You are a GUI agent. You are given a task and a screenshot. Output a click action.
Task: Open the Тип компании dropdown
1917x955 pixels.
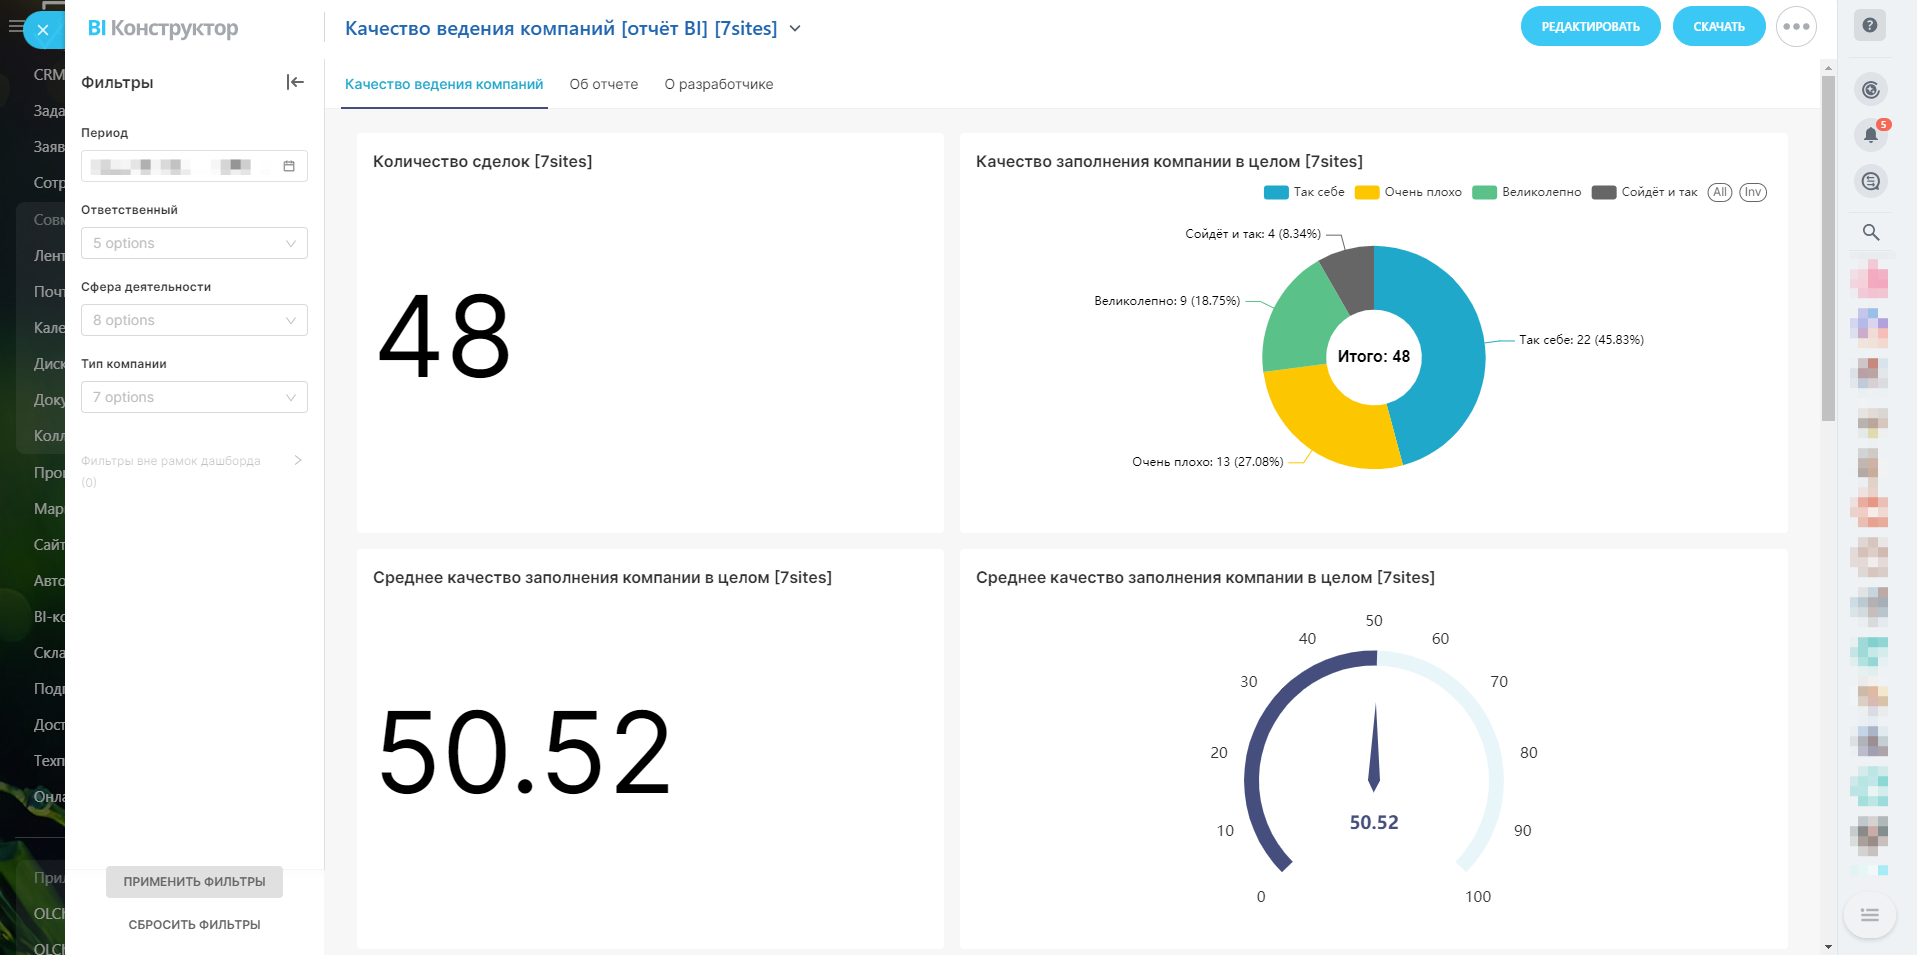pos(194,397)
